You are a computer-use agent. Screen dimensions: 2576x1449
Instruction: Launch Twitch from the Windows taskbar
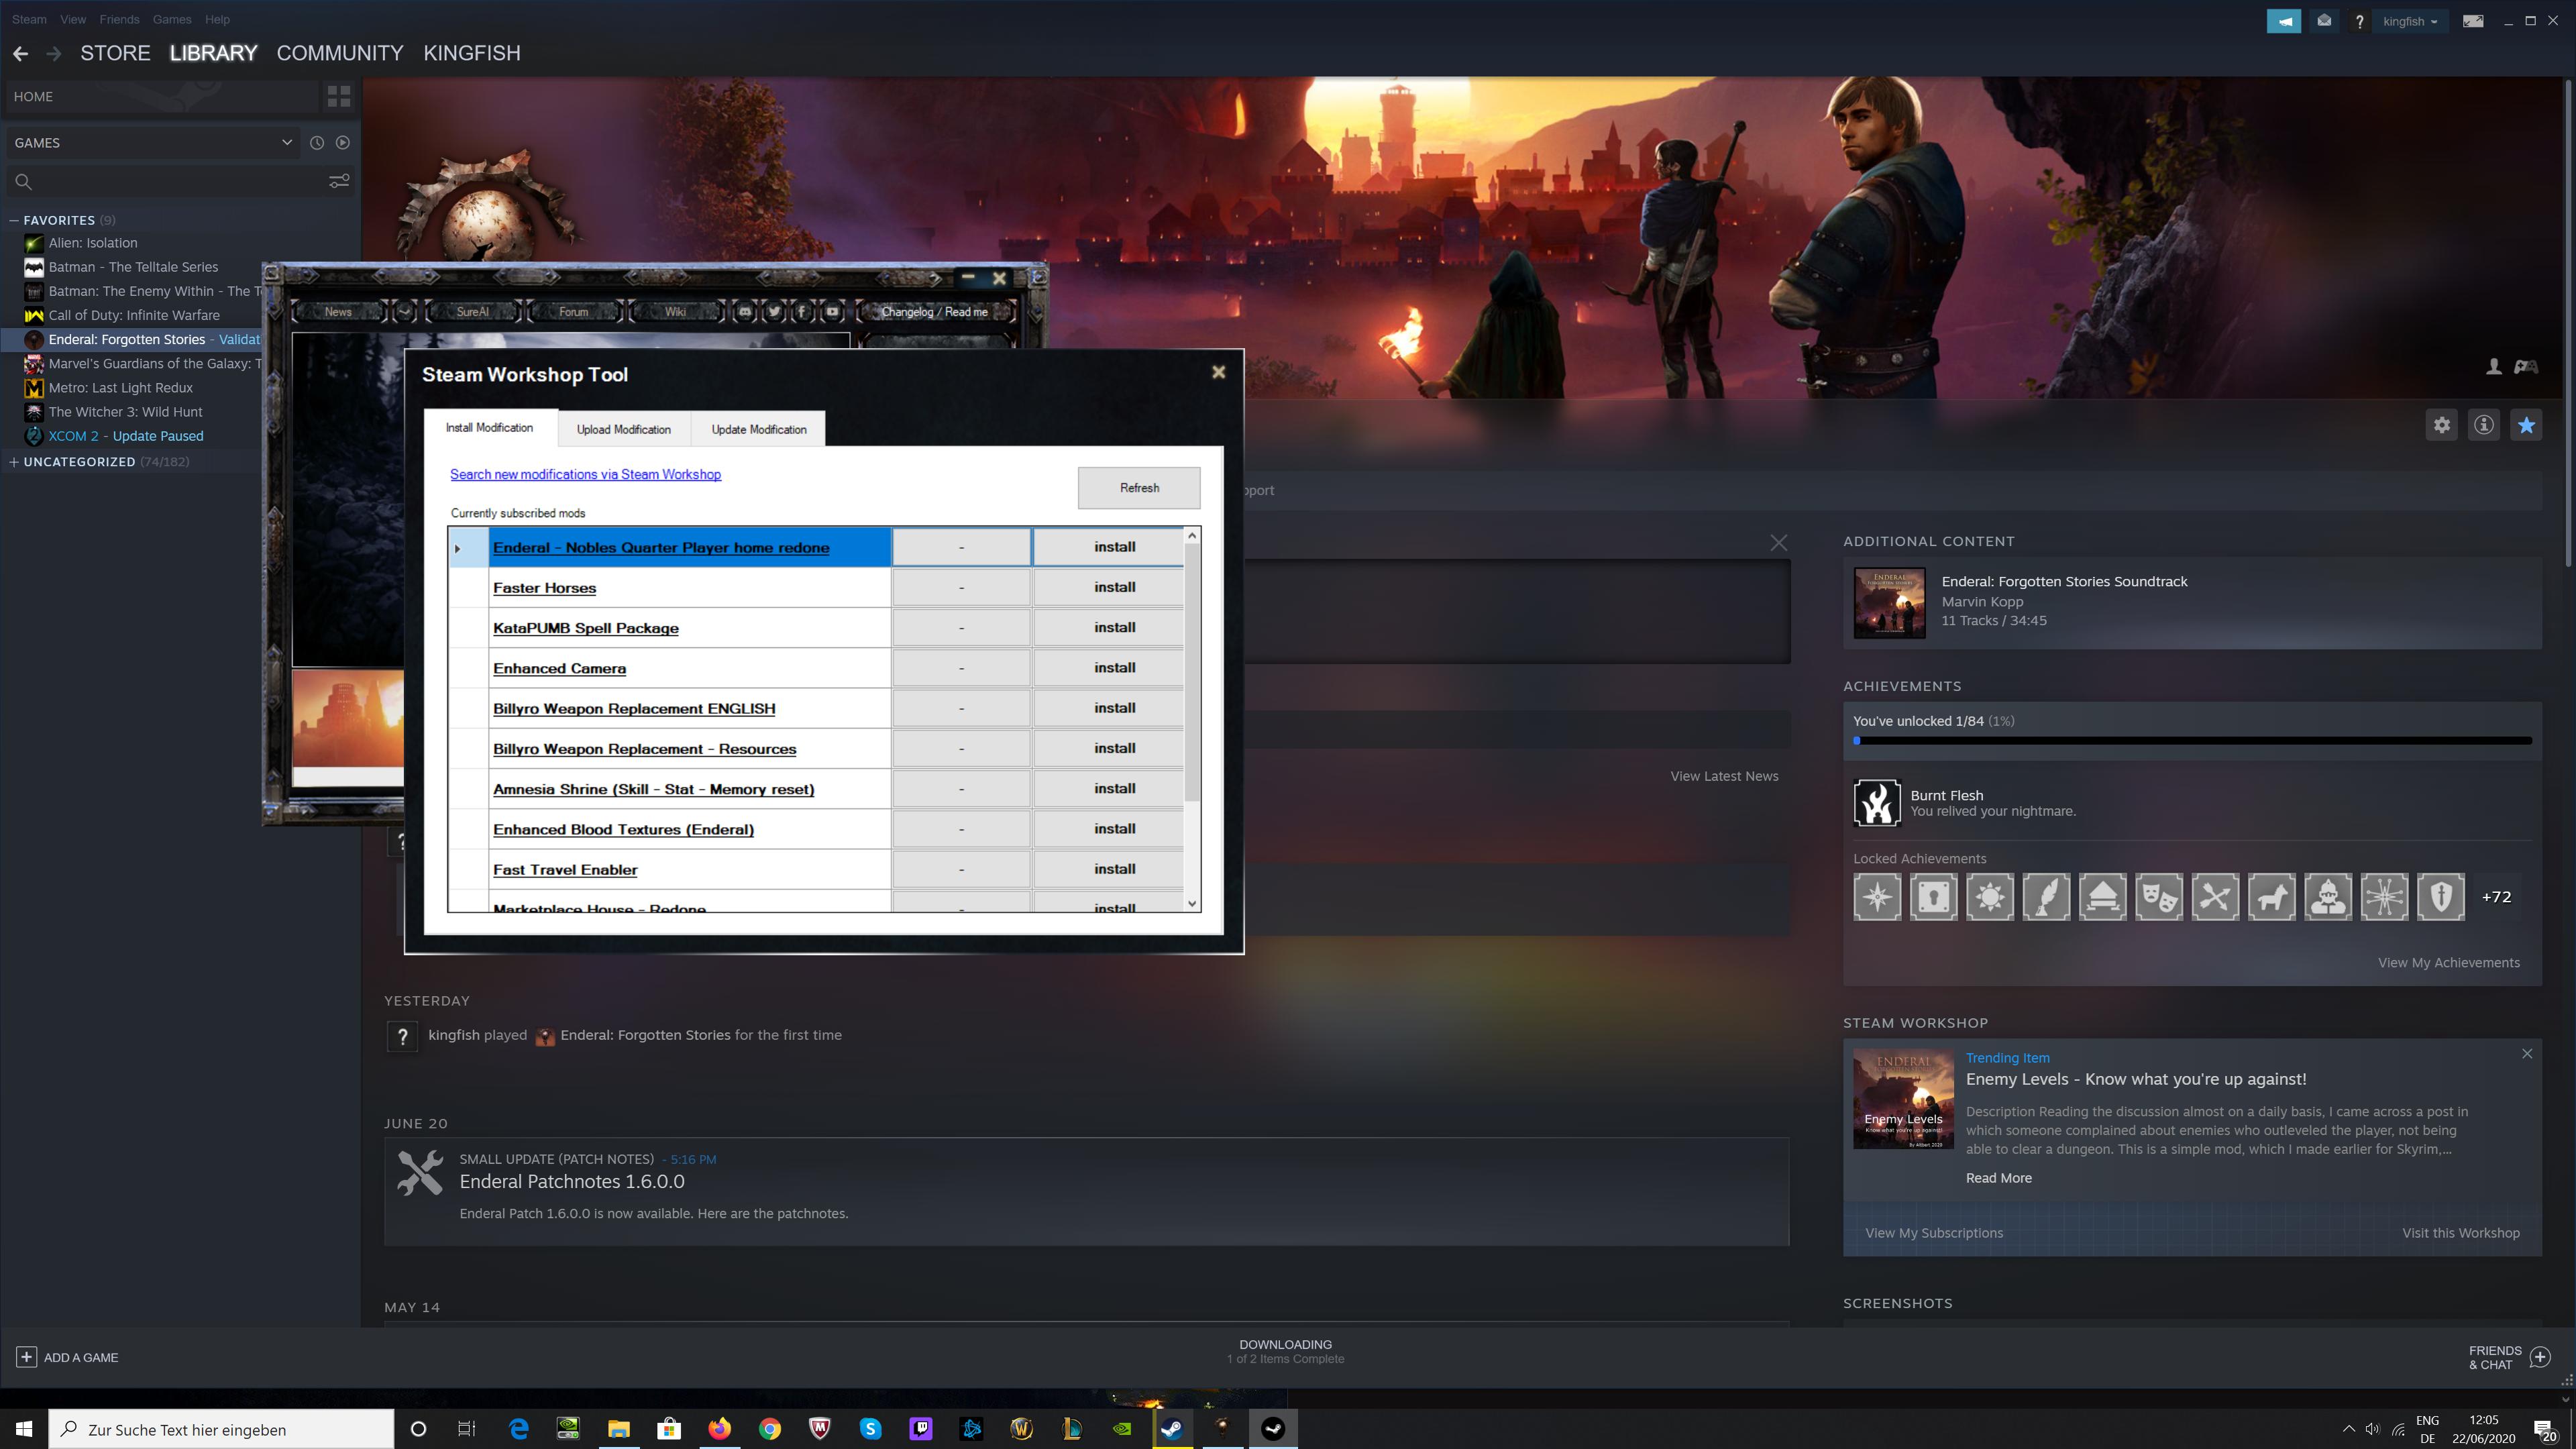pyautogui.click(x=921, y=1429)
